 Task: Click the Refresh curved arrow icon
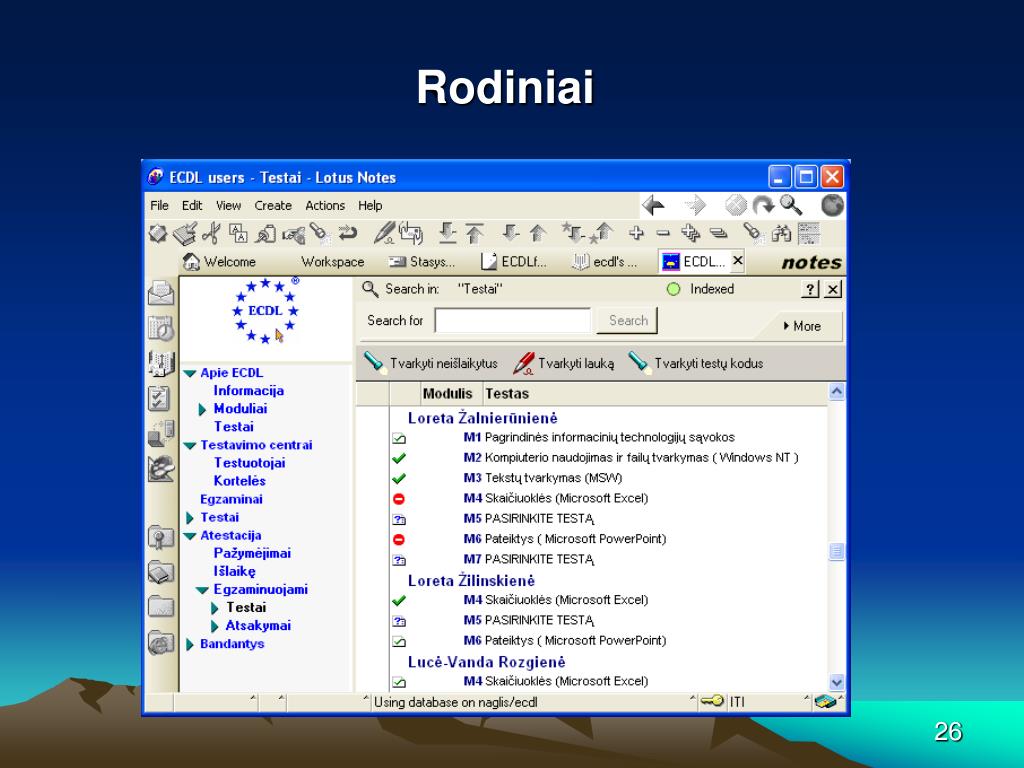pyautogui.click(x=763, y=206)
